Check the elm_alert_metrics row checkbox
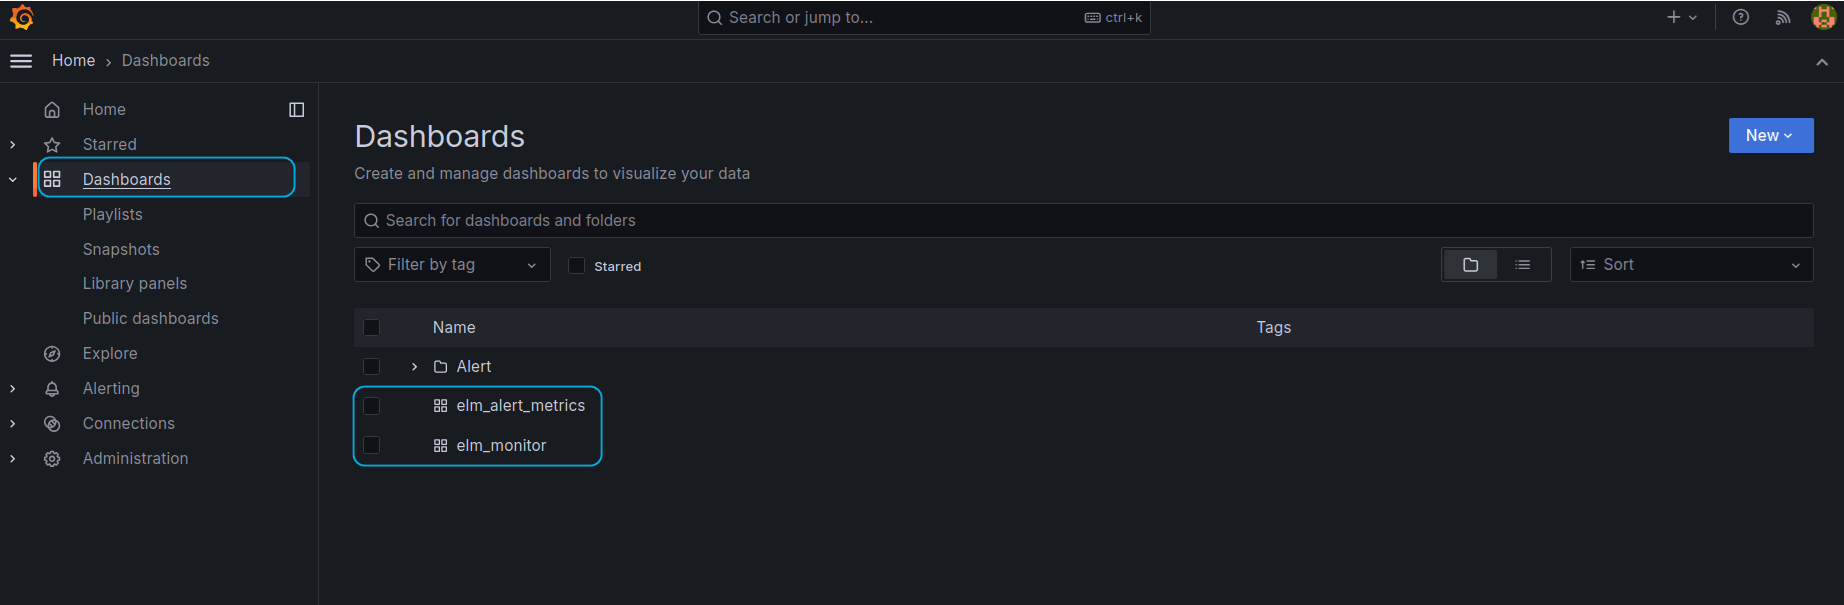Screen dimensions: 1844x605 372,406
